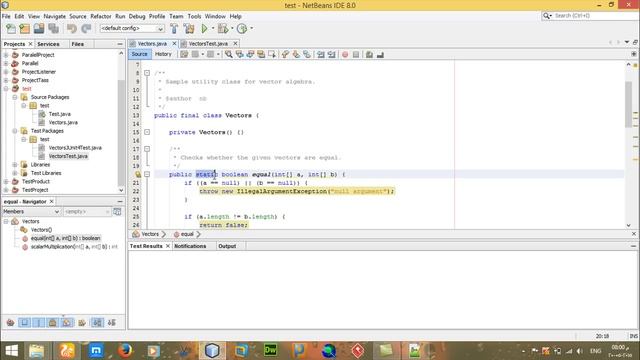The image size is (640, 360).
Task: Toggle Highlight Search in editor toolbar
Action: coord(261,54)
